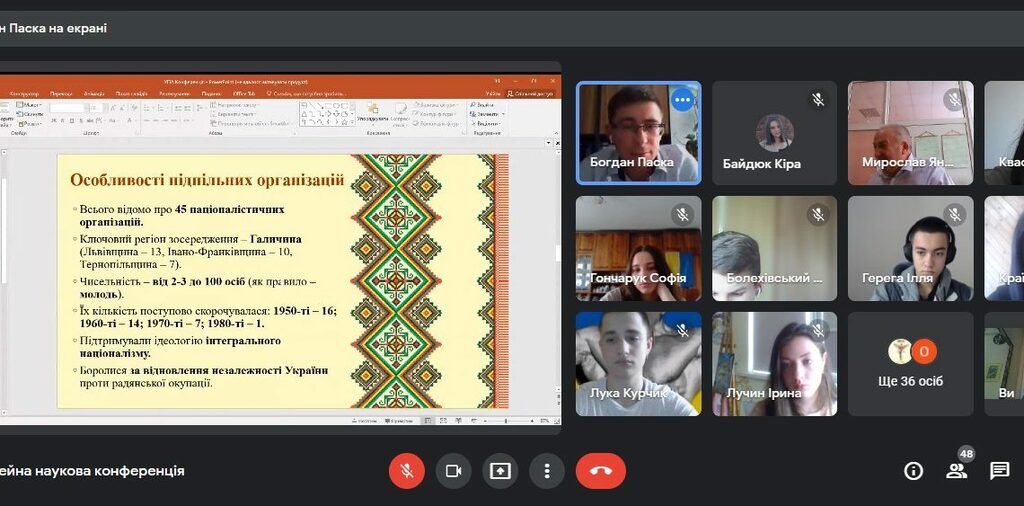This screenshot has width=1024, height=506.
Task: Unmute your microphone in the call bar
Action: [407, 471]
